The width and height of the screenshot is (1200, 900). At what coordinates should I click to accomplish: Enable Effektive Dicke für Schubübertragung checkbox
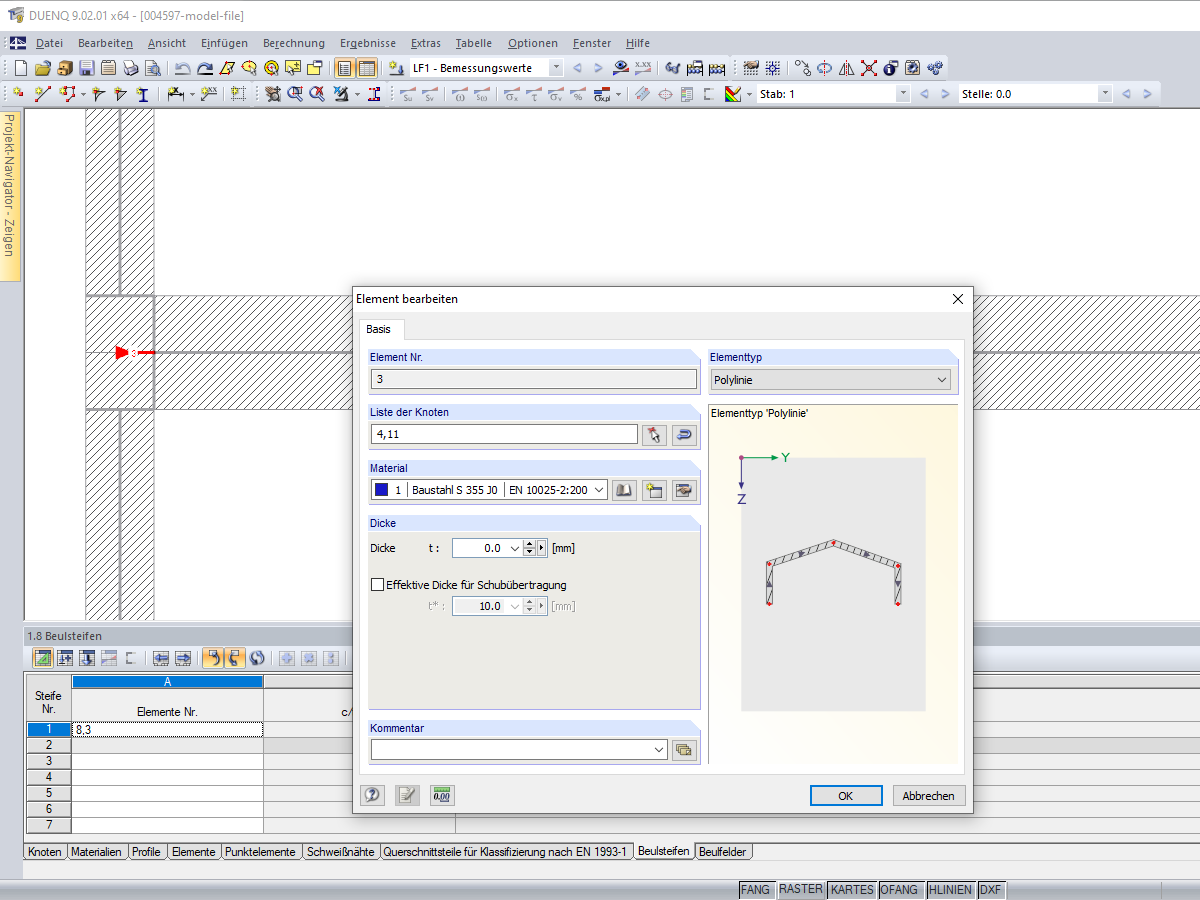[x=377, y=585]
